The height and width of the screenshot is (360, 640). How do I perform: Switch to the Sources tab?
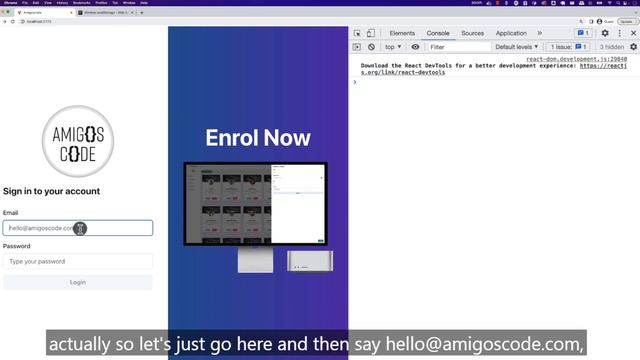pos(473,33)
